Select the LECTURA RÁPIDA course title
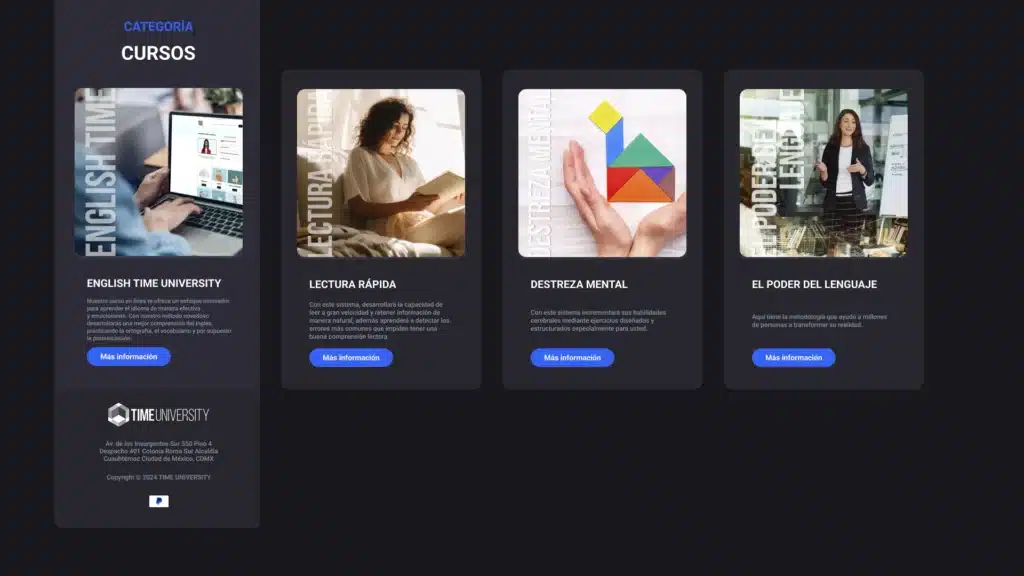The width and height of the screenshot is (1024, 576). click(x=353, y=284)
